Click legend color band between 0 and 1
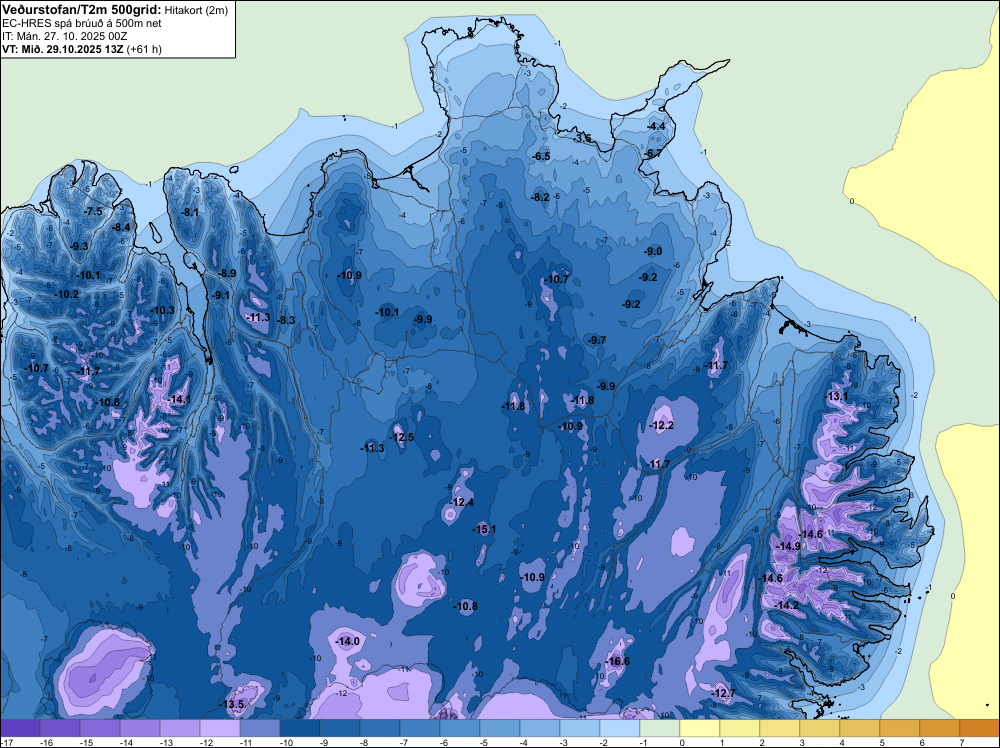1000x748 pixels. 700,728
